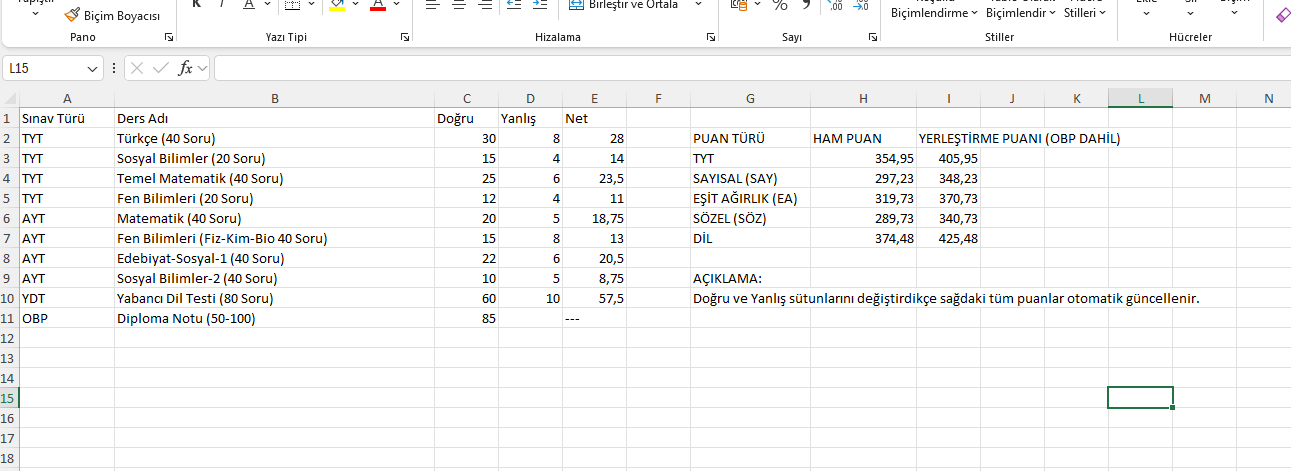Apply percent style to cell

pos(780,5)
